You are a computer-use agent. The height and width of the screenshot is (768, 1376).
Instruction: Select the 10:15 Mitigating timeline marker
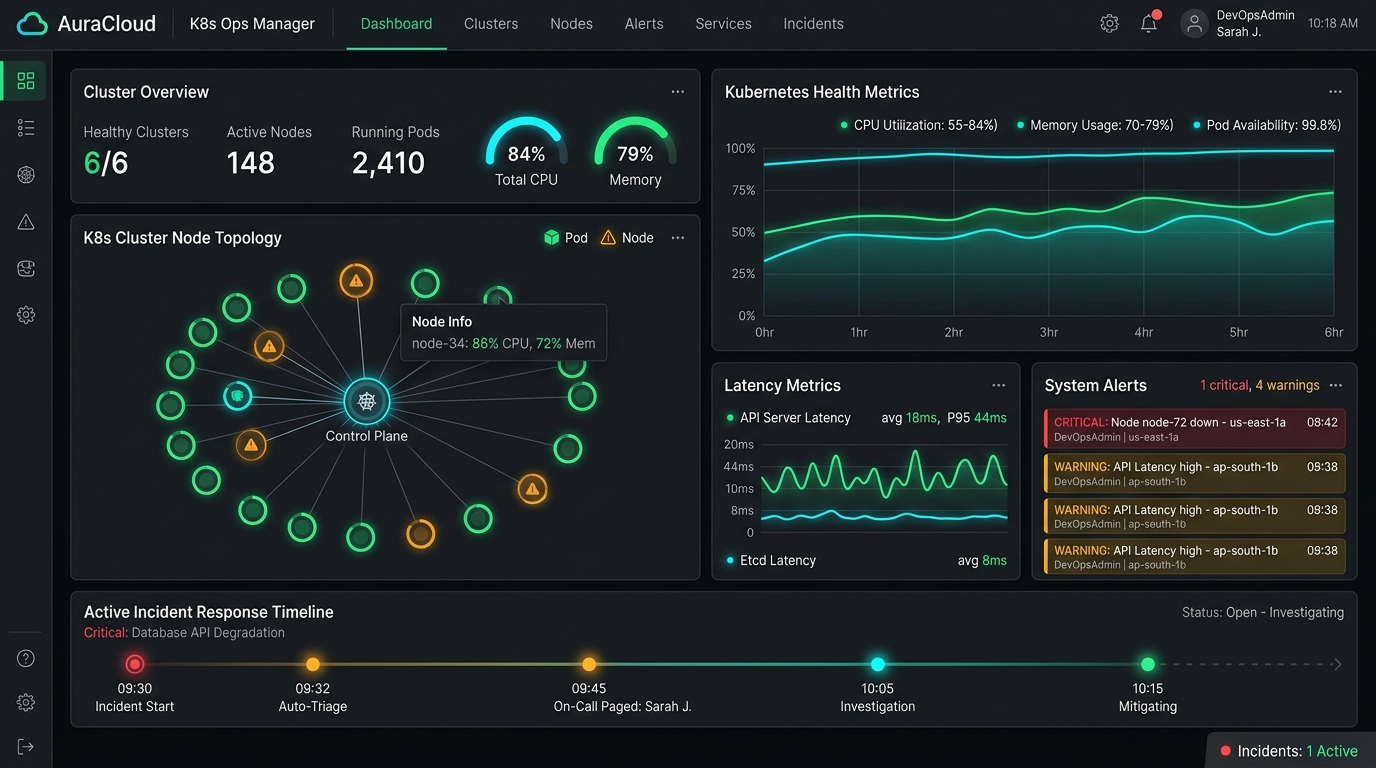click(x=1148, y=664)
